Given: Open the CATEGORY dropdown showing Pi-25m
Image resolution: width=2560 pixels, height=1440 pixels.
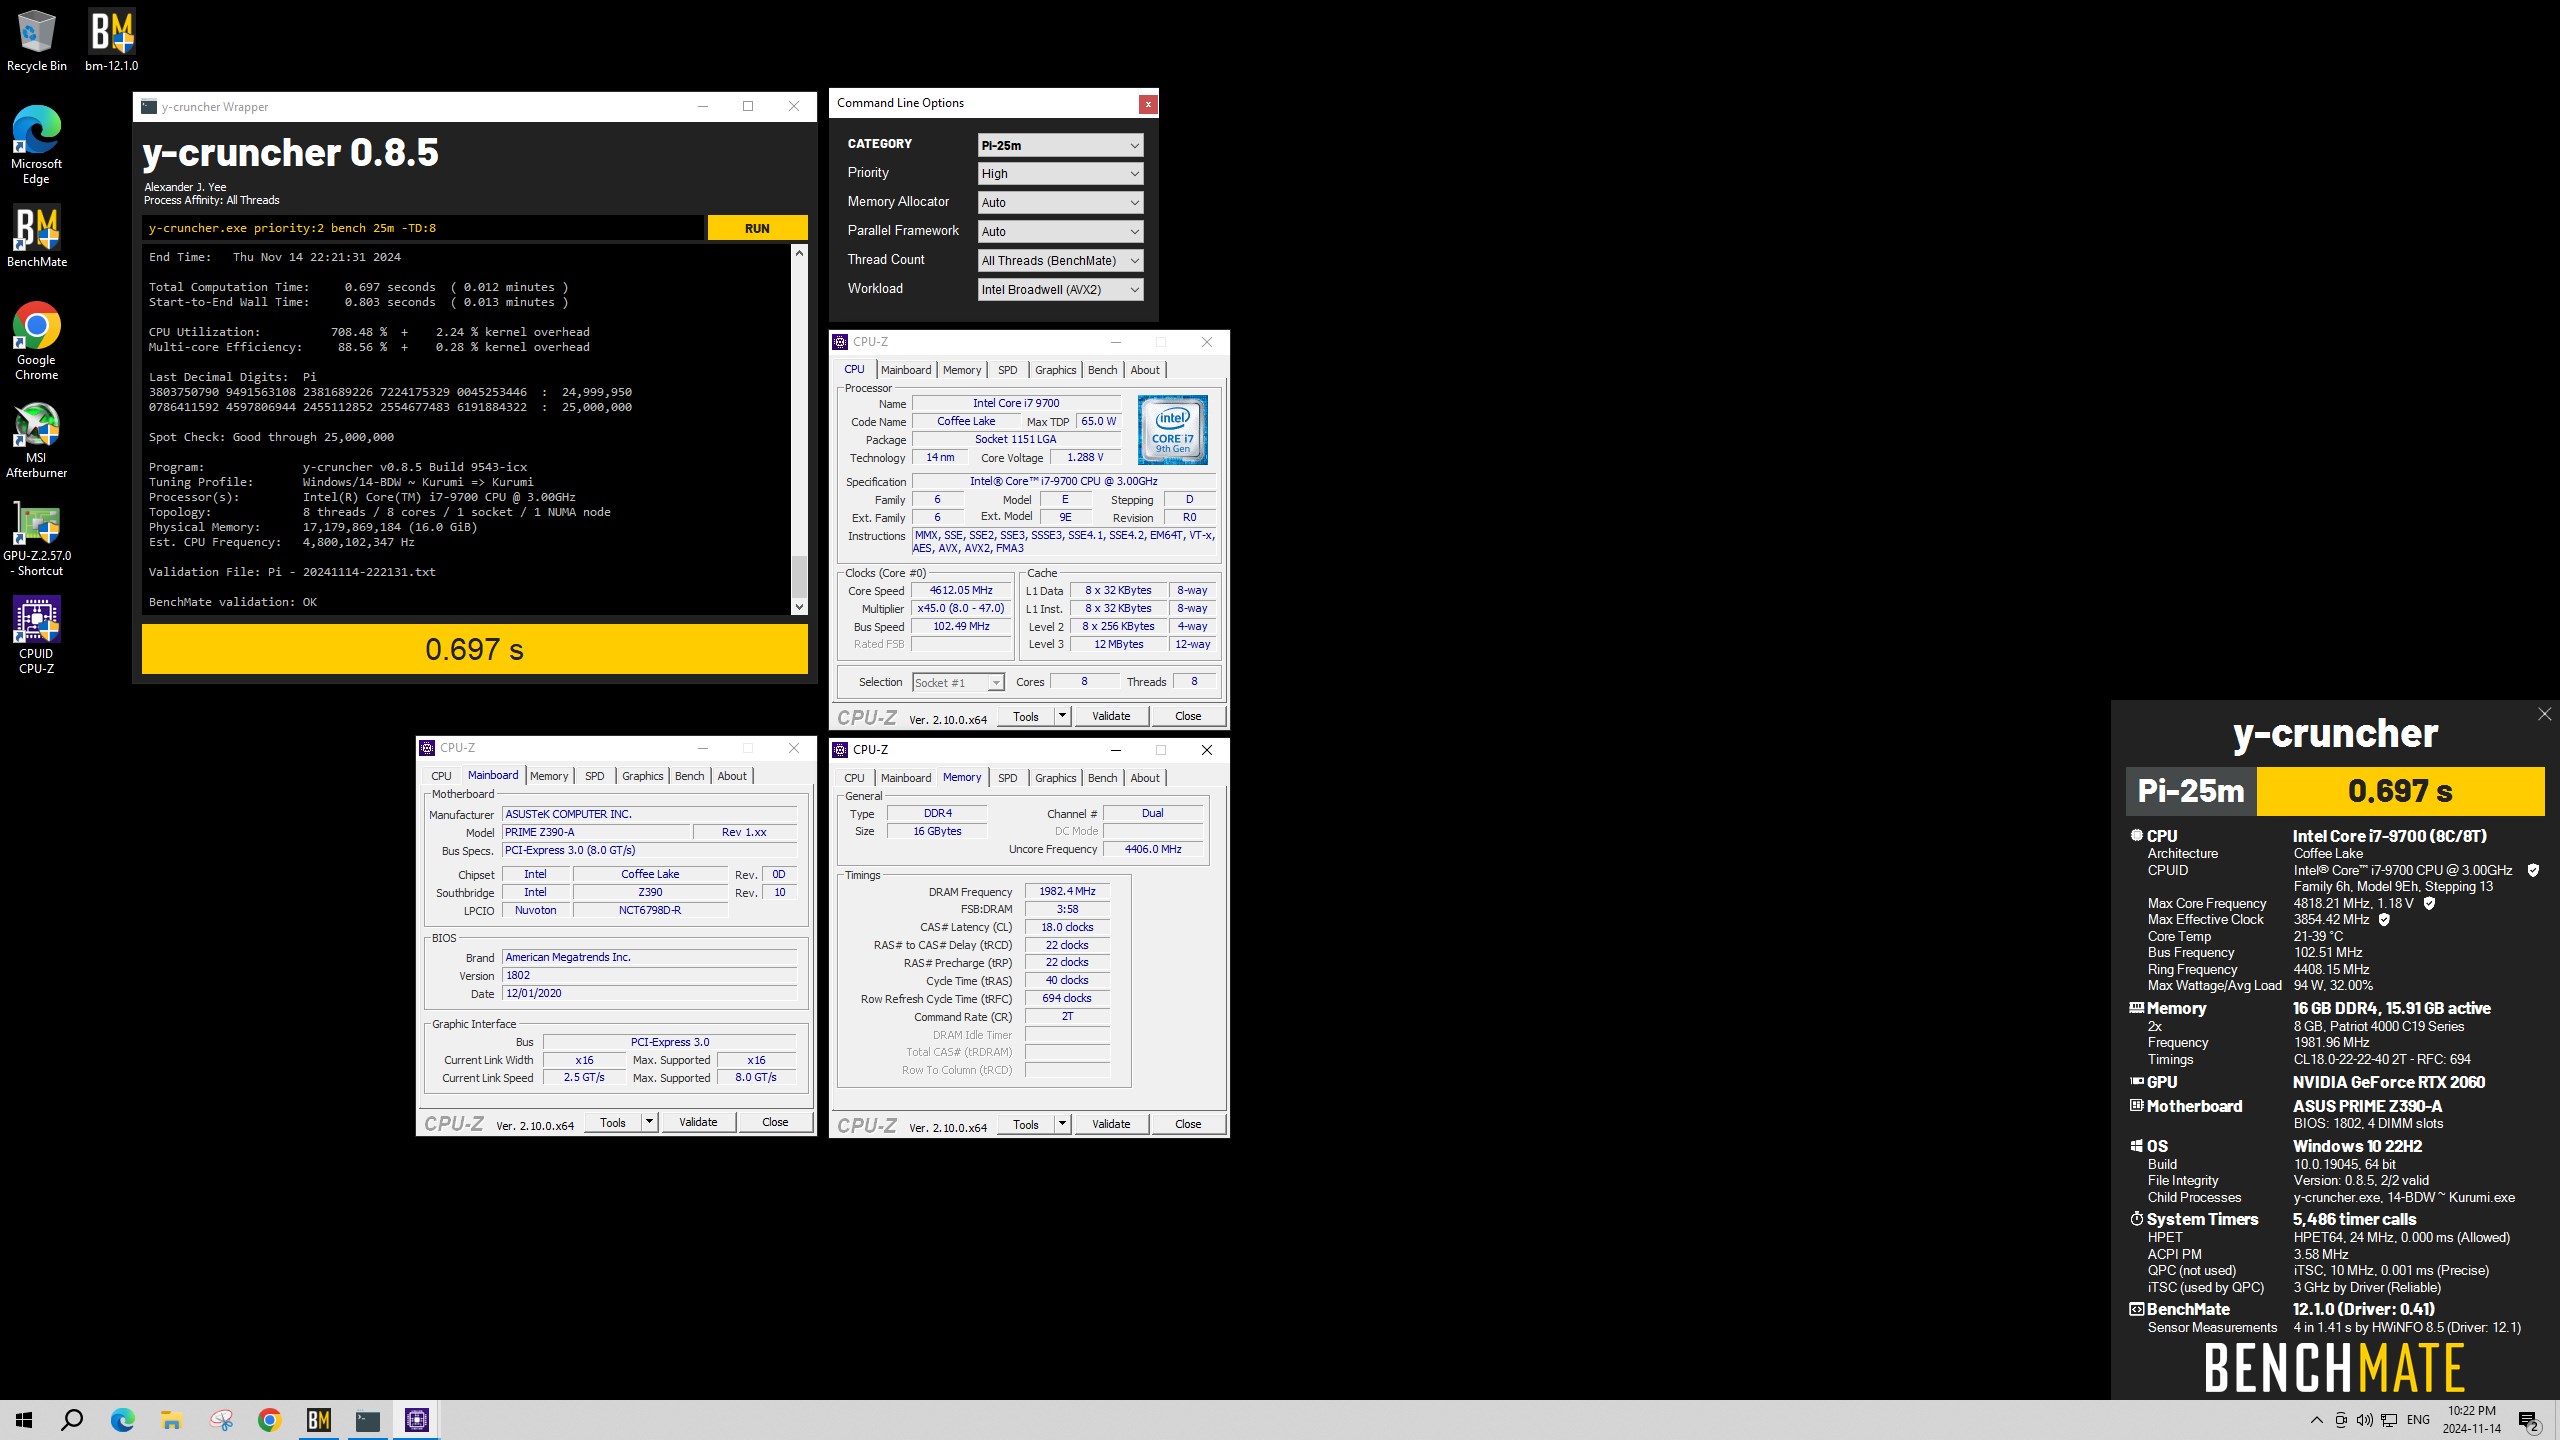Looking at the screenshot, I should click(1060, 145).
